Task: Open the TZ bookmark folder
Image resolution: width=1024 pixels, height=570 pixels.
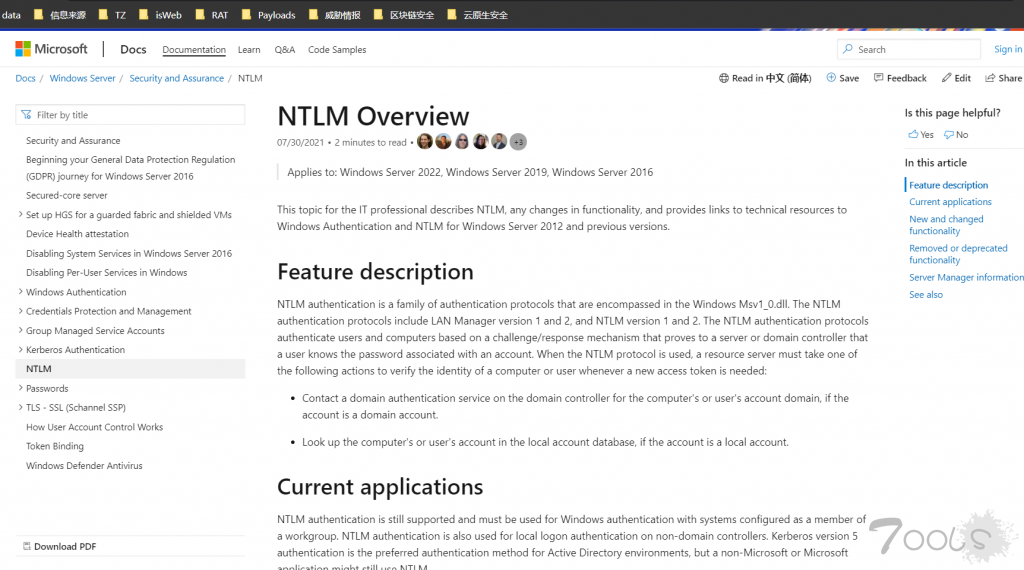Action: tap(112, 14)
